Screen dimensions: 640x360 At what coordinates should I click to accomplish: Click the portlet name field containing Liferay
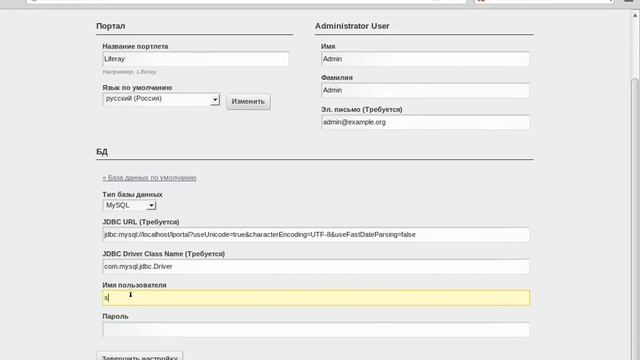pyautogui.click(x=196, y=59)
